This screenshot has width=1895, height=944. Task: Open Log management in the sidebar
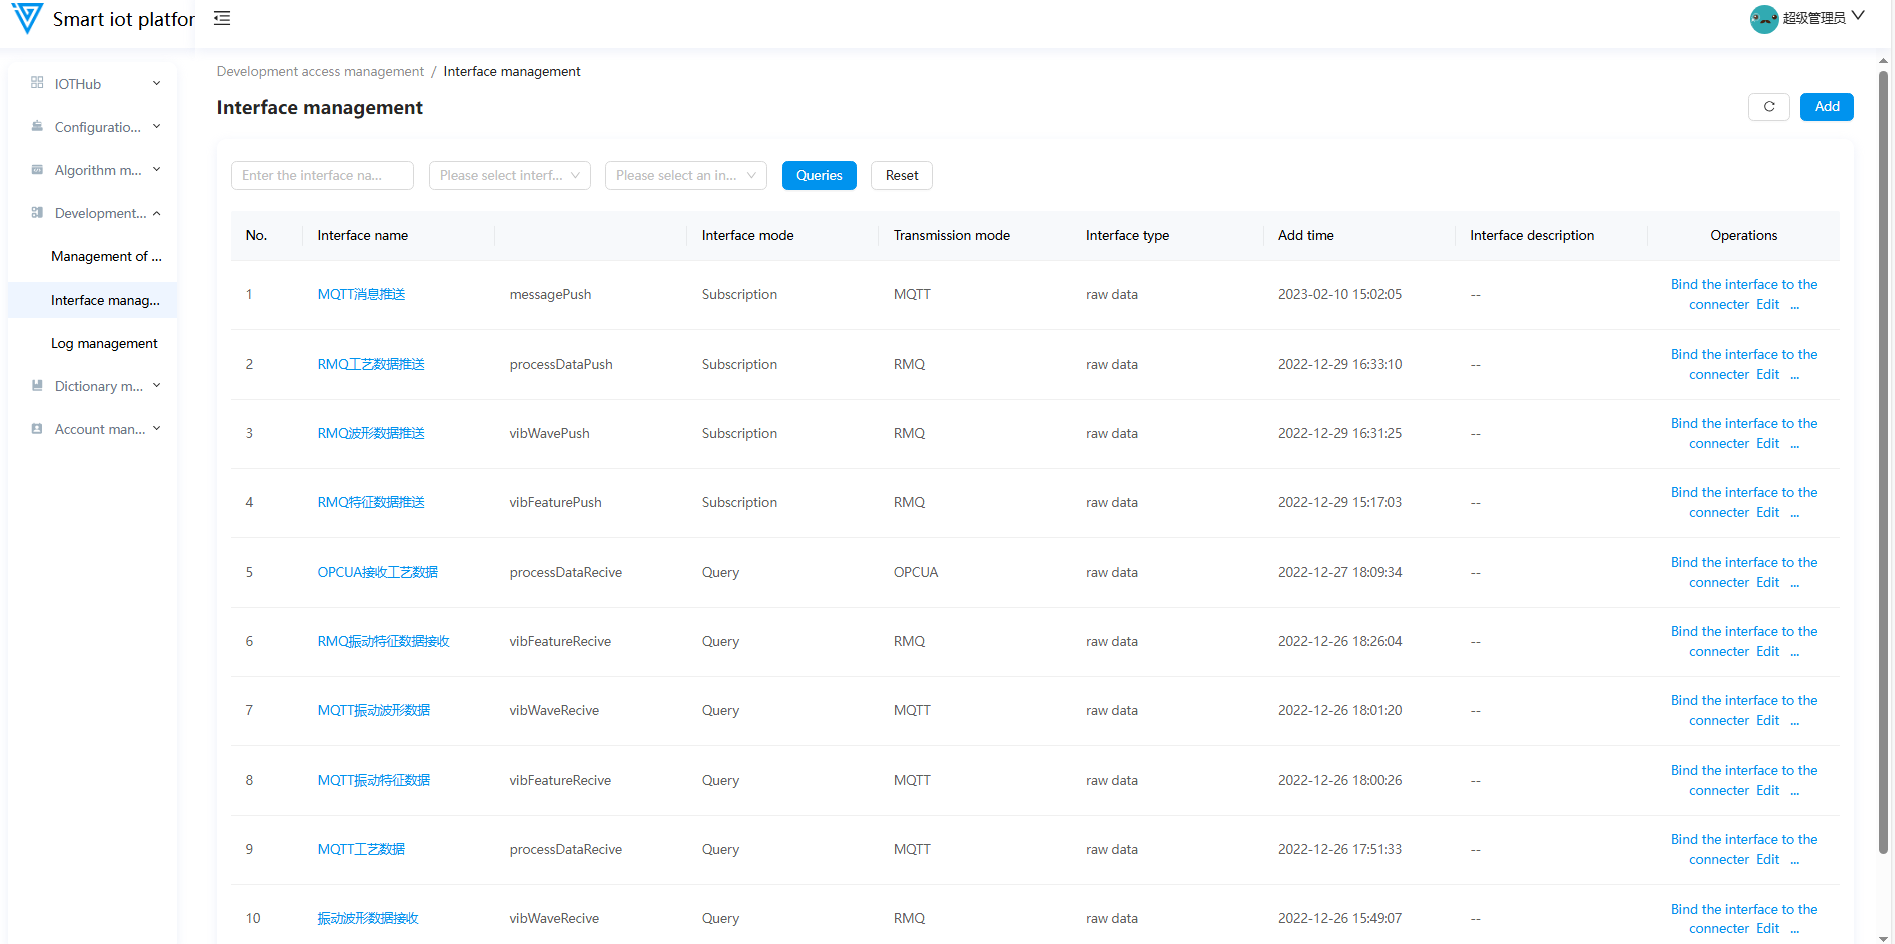click(104, 343)
